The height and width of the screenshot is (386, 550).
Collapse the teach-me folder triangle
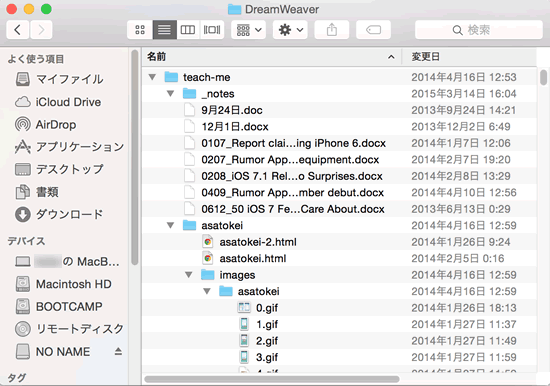tap(152, 77)
